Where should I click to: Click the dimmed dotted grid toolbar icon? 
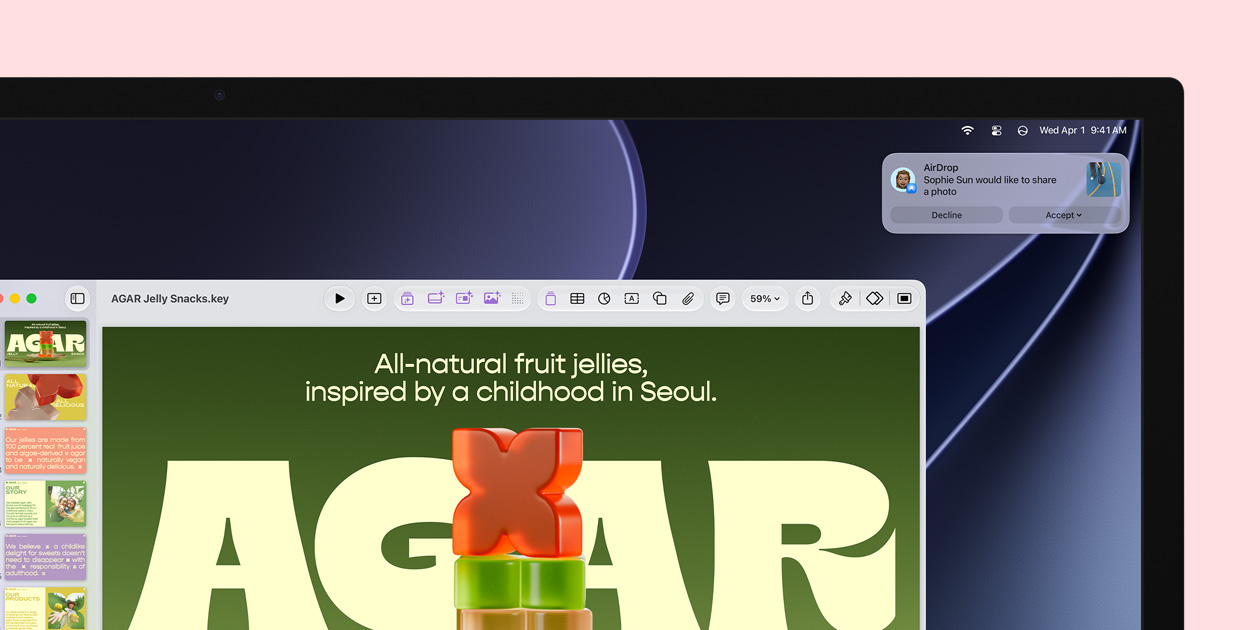(x=518, y=299)
